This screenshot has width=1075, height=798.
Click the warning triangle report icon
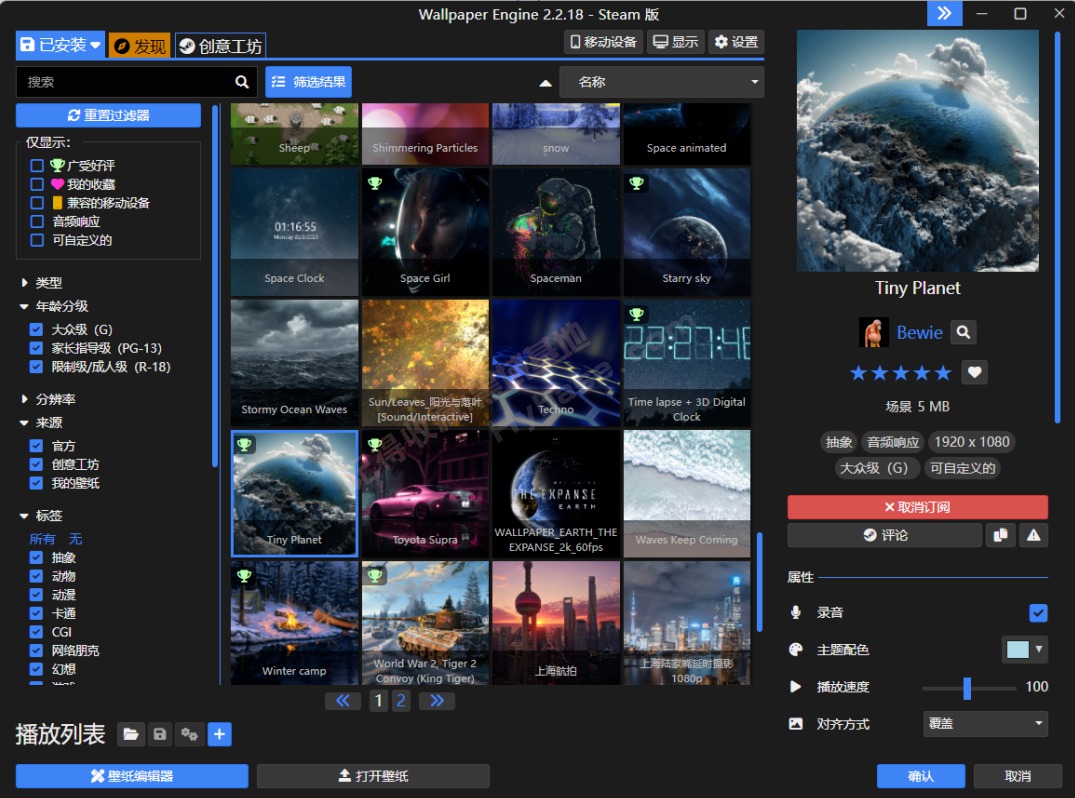(x=1033, y=535)
